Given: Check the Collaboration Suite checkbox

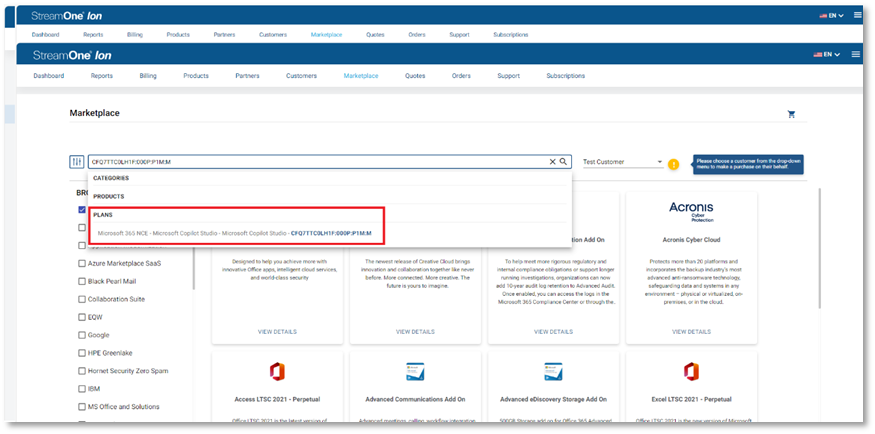Looking at the screenshot, I should tap(82, 299).
